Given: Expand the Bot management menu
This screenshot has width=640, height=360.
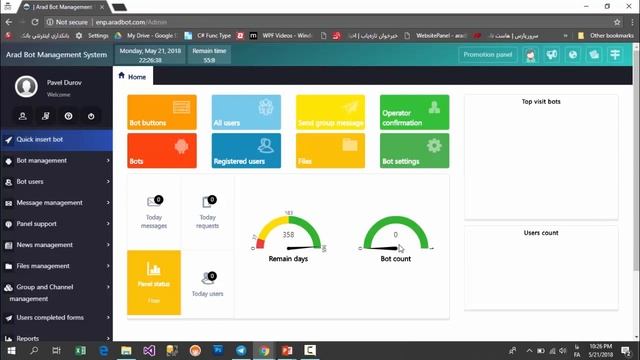Looking at the screenshot, I should [x=56, y=161].
